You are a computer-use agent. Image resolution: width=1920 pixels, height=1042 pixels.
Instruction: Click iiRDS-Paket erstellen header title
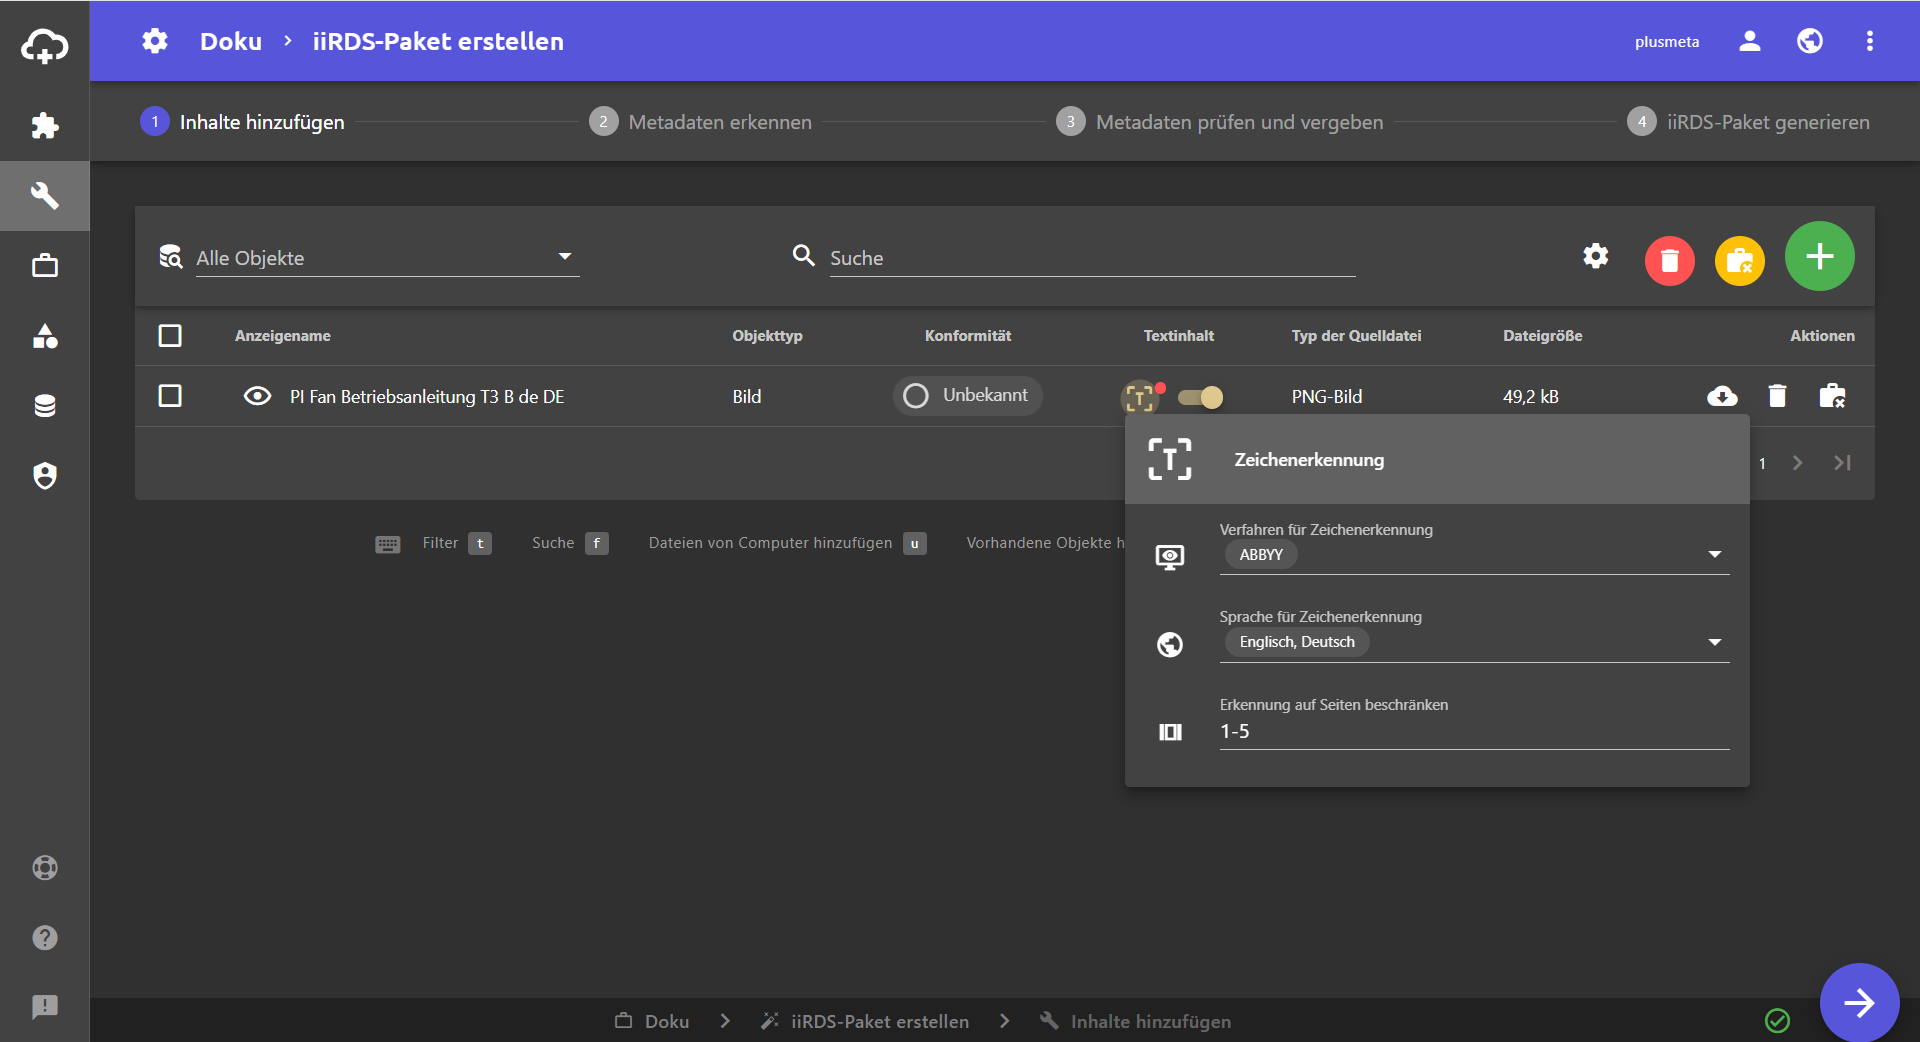tap(438, 41)
